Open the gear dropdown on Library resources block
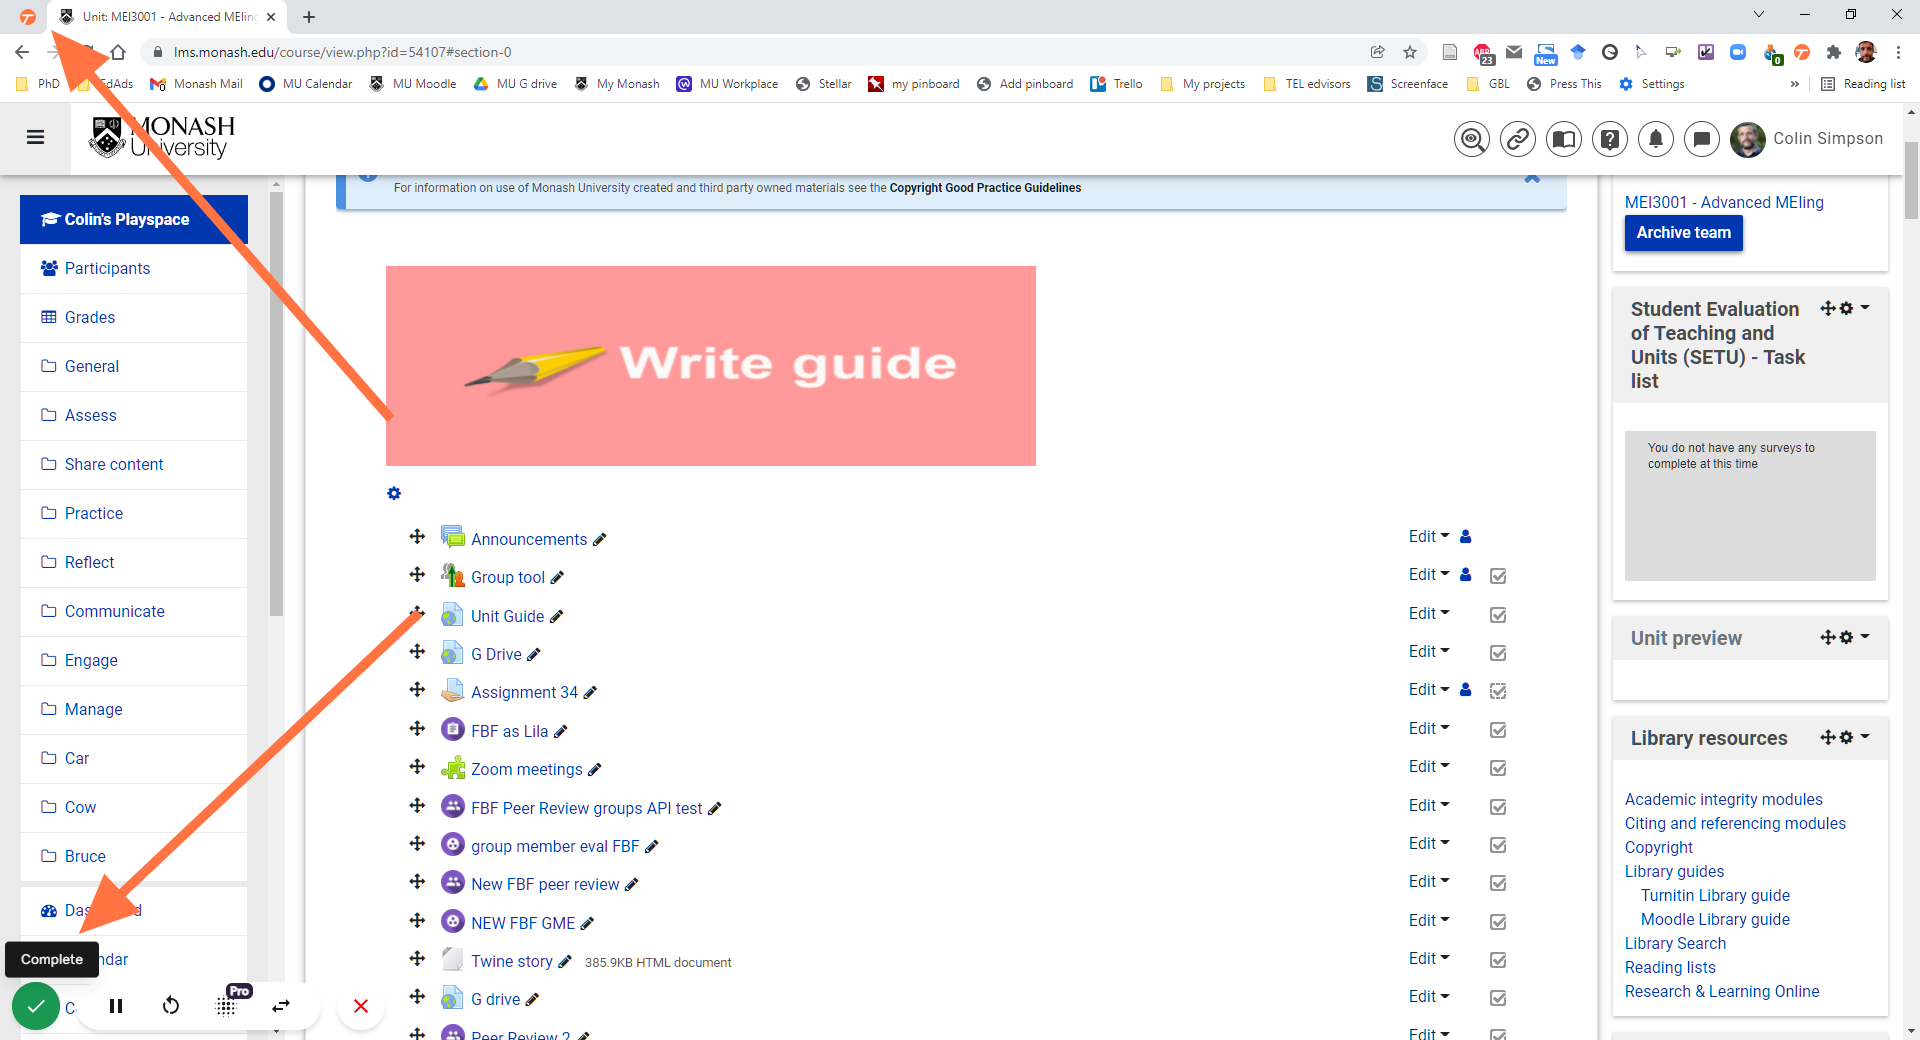This screenshot has height=1040, width=1920. click(1854, 737)
